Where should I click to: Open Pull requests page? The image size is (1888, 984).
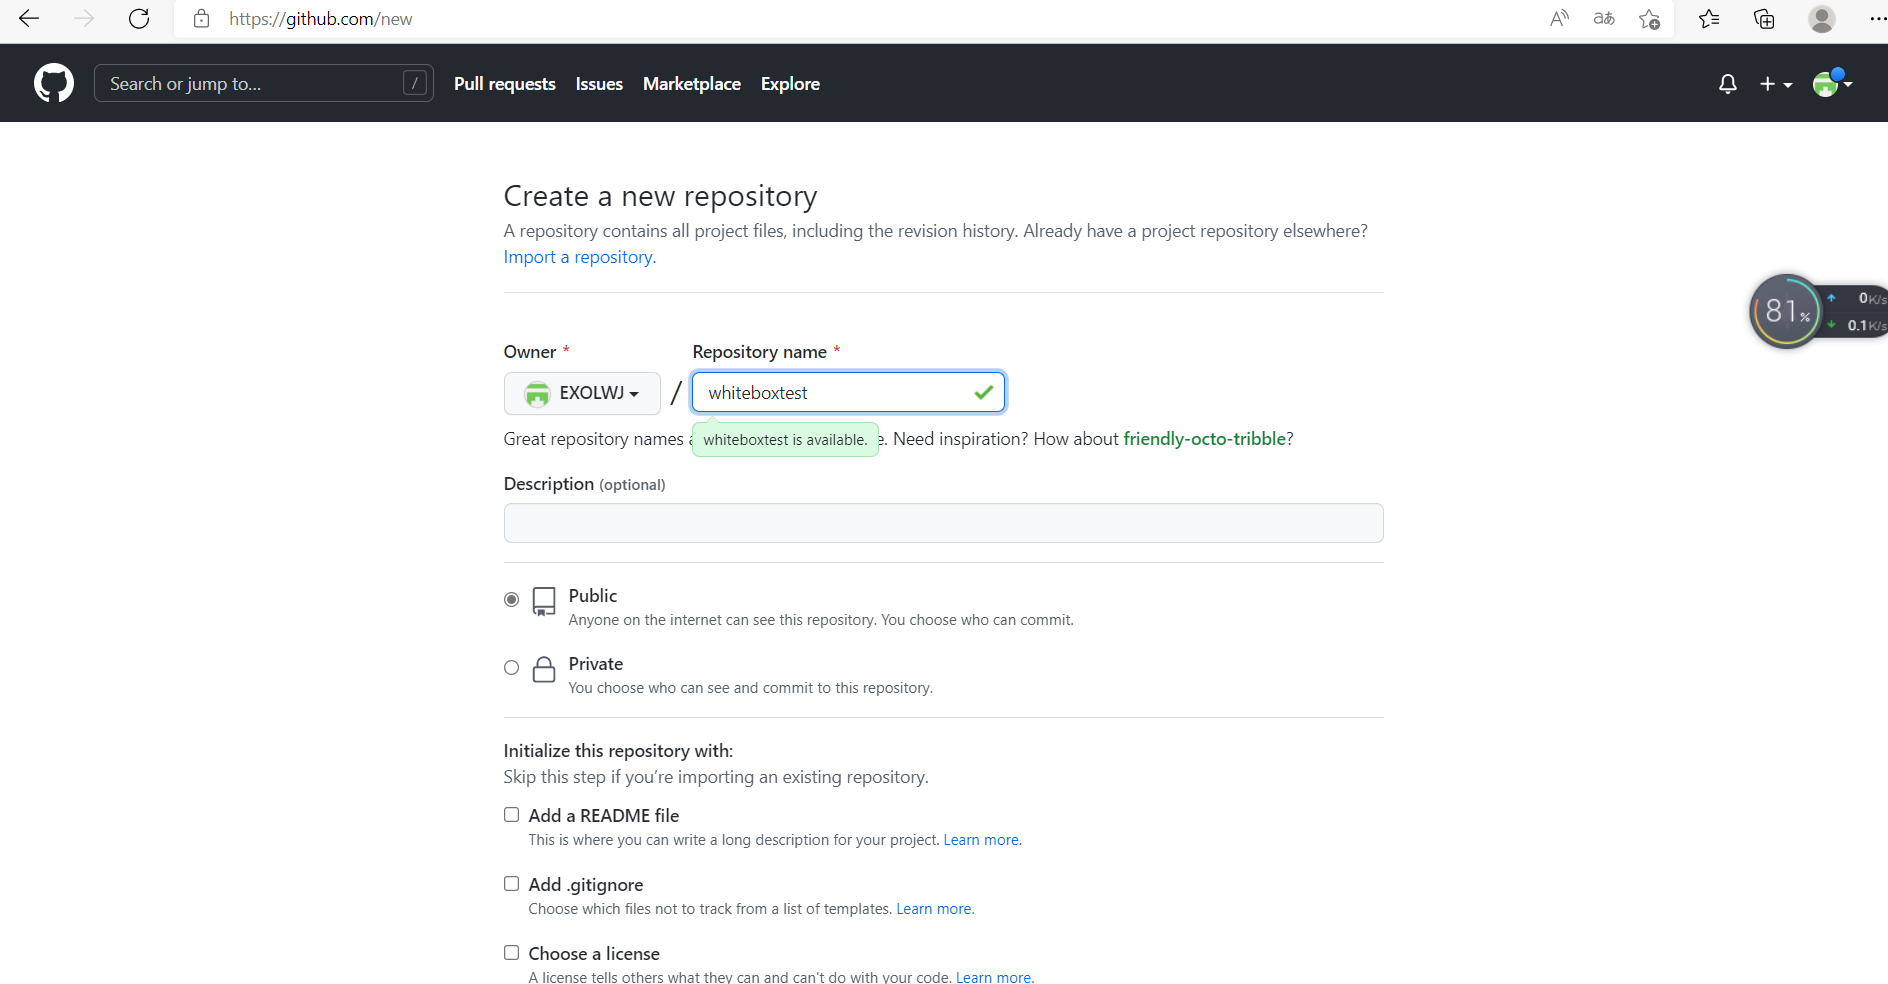(x=505, y=84)
